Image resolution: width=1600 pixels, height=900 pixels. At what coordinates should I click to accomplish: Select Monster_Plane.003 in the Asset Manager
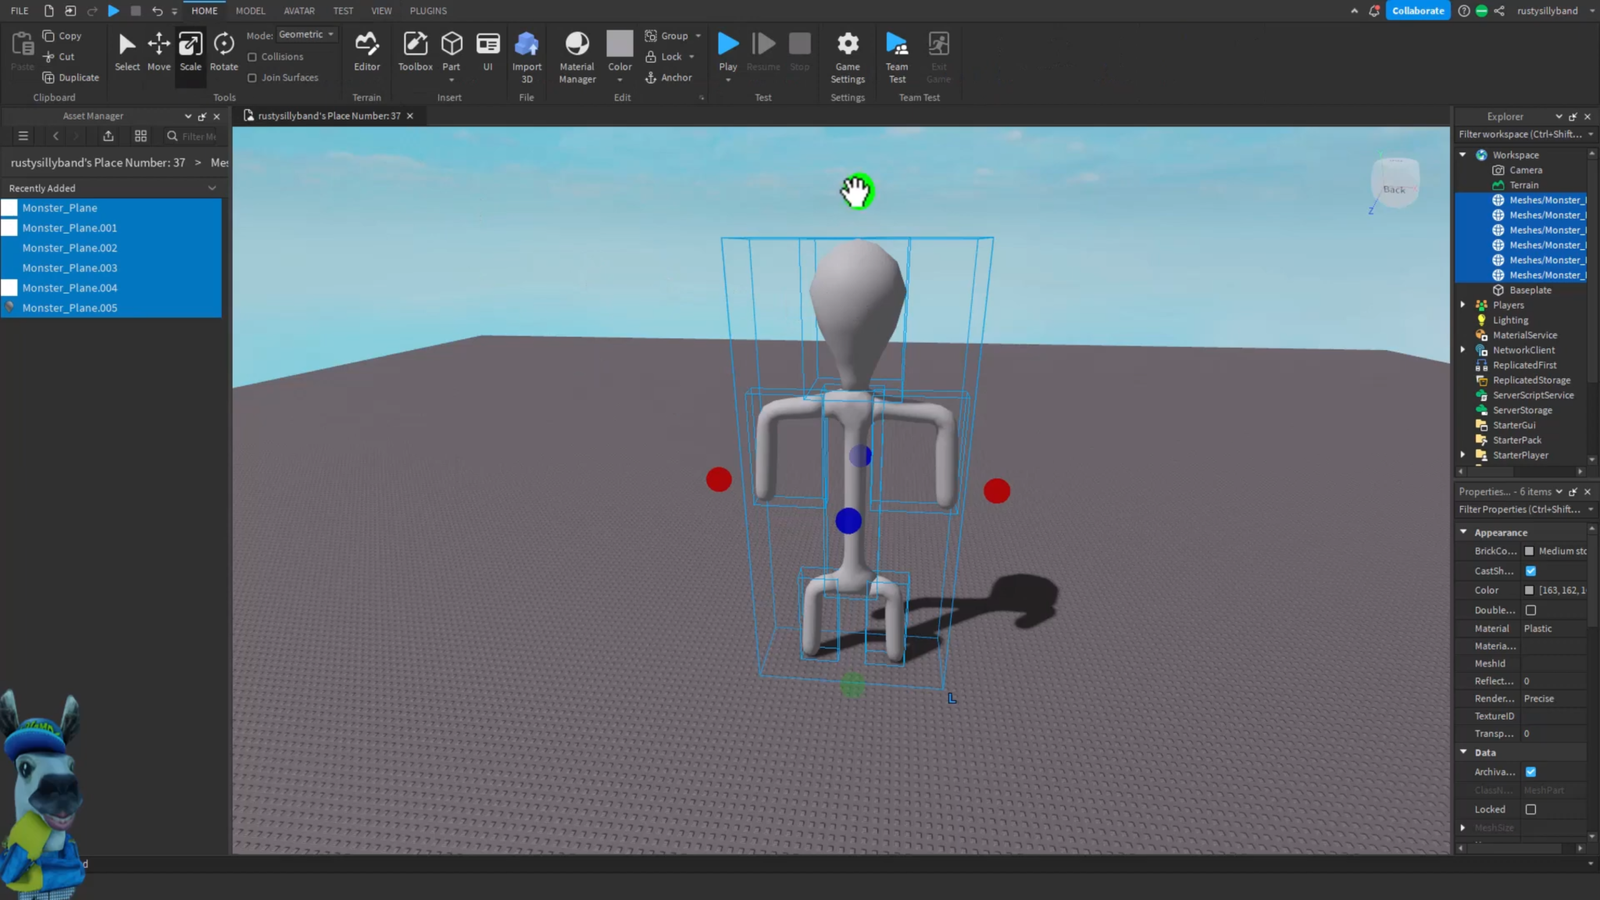[x=70, y=267]
